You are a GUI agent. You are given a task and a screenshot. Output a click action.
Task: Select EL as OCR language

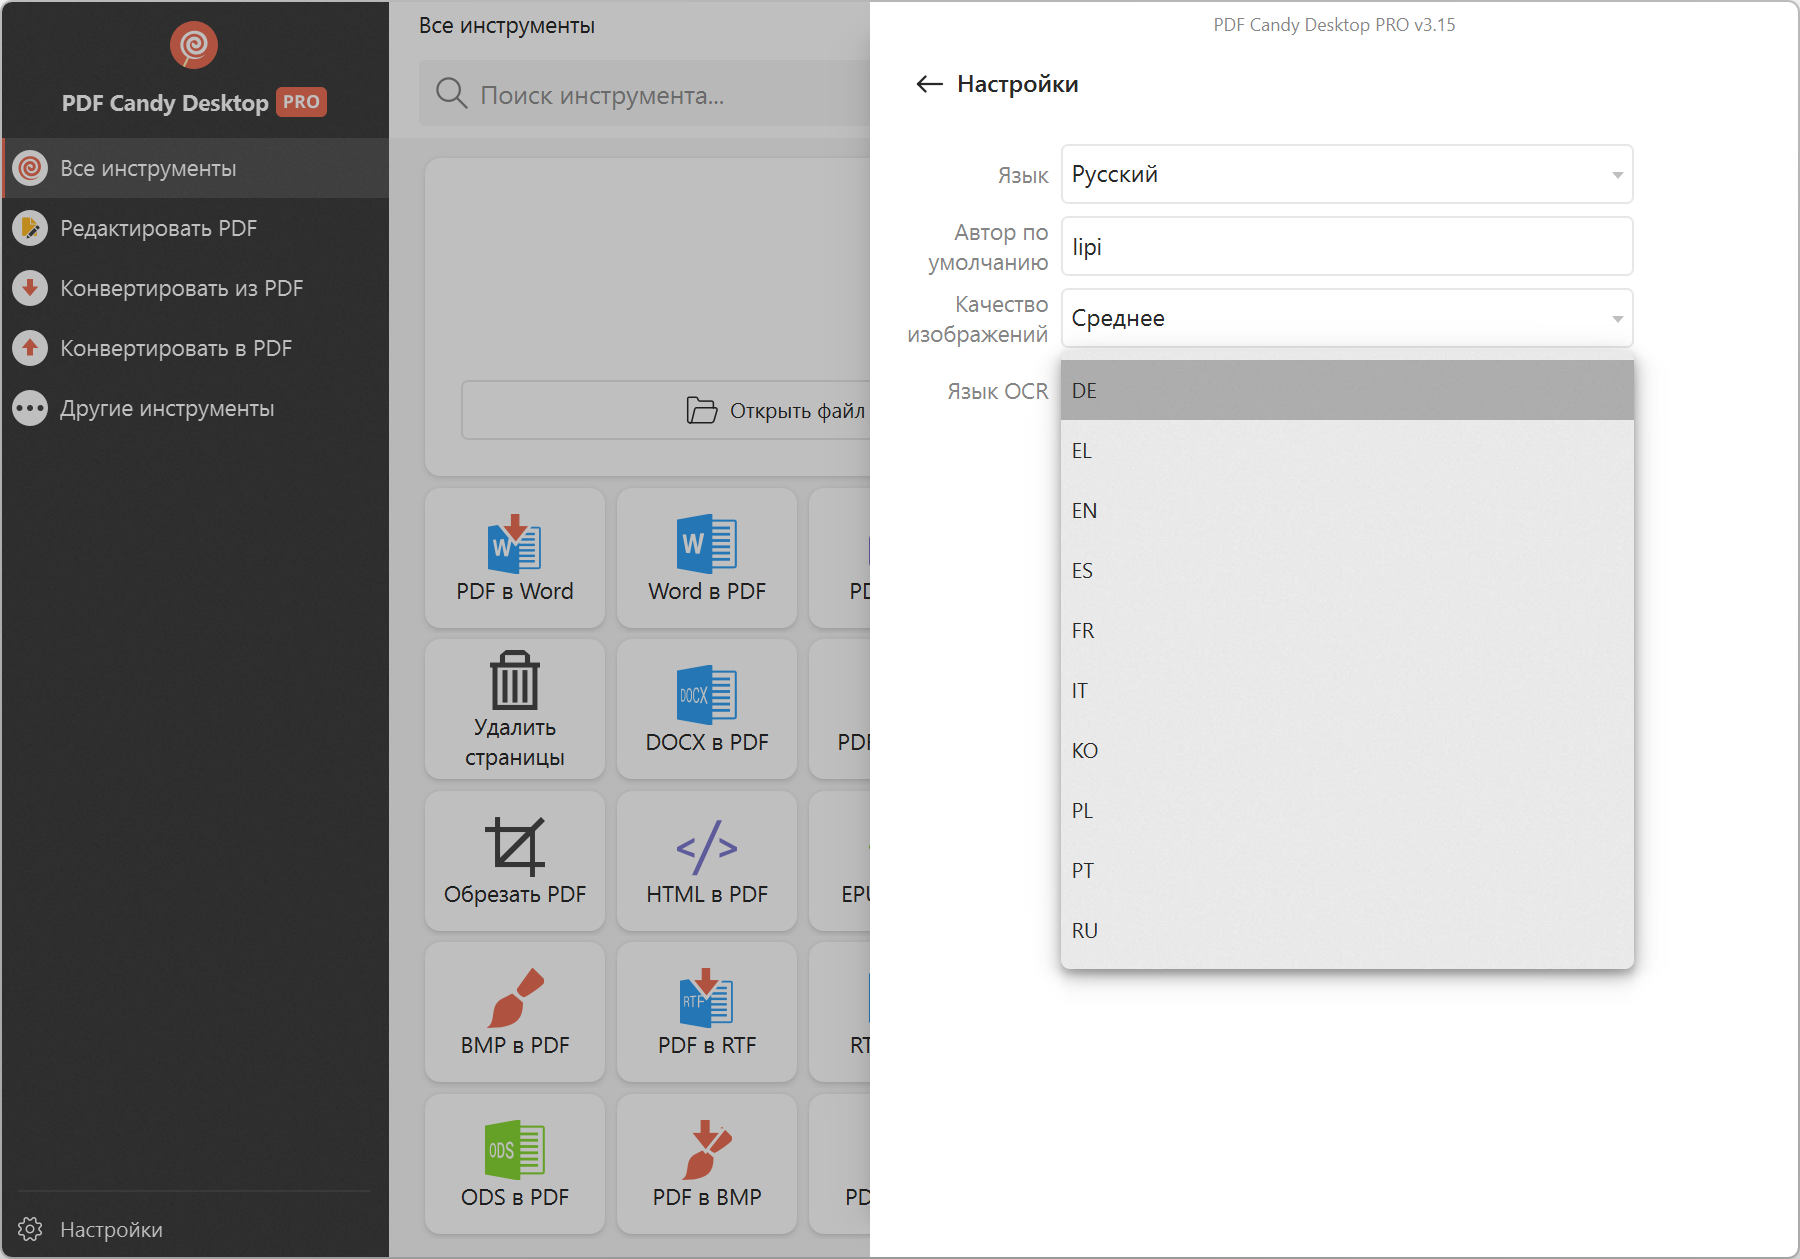pyautogui.click(x=1347, y=450)
